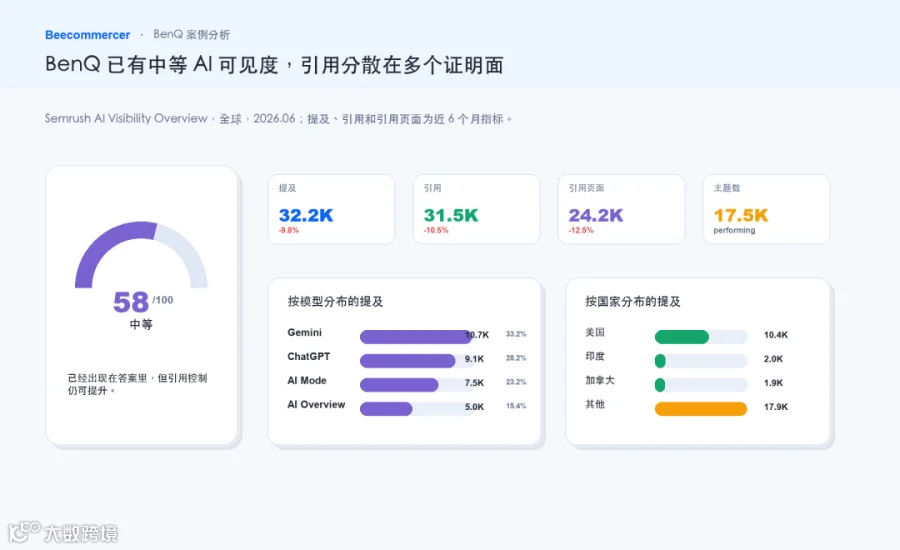900x550 pixels.
Task: Click the 加拿大 country label
Action: (x=600, y=381)
